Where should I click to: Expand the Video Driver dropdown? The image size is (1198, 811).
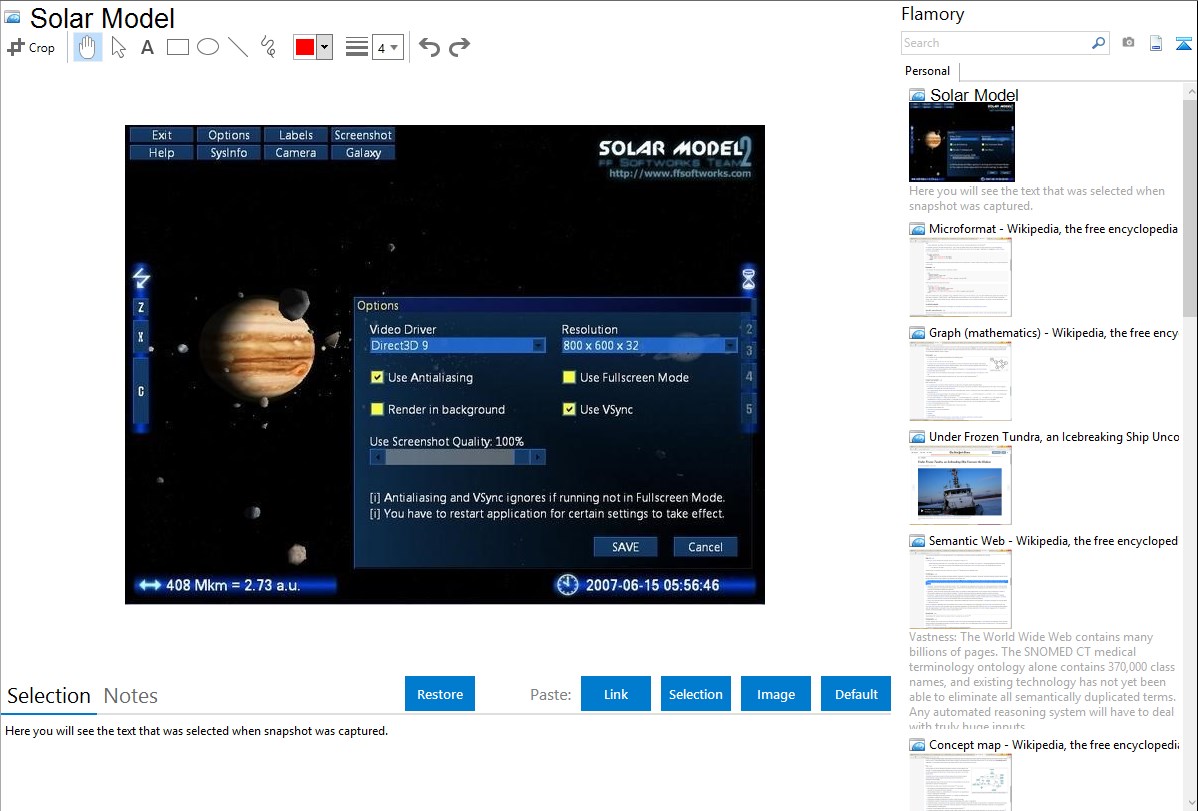pyautogui.click(x=538, y=346)
